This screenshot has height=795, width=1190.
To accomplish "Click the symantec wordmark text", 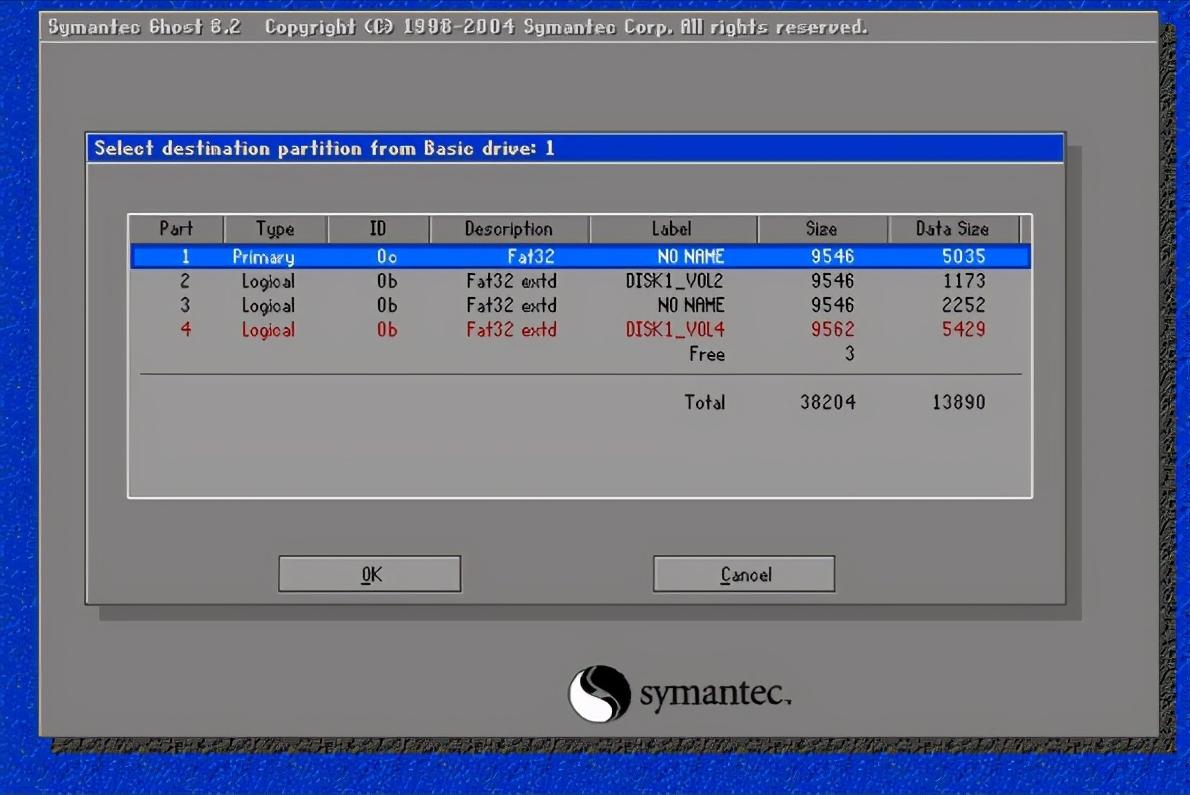I will [715, 693].
